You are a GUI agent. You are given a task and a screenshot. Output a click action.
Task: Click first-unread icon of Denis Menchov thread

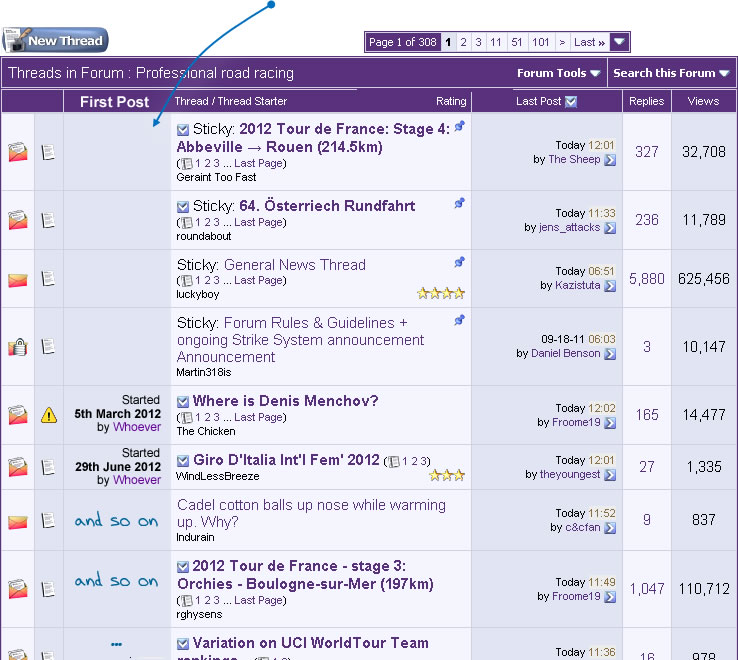[183, 402]
